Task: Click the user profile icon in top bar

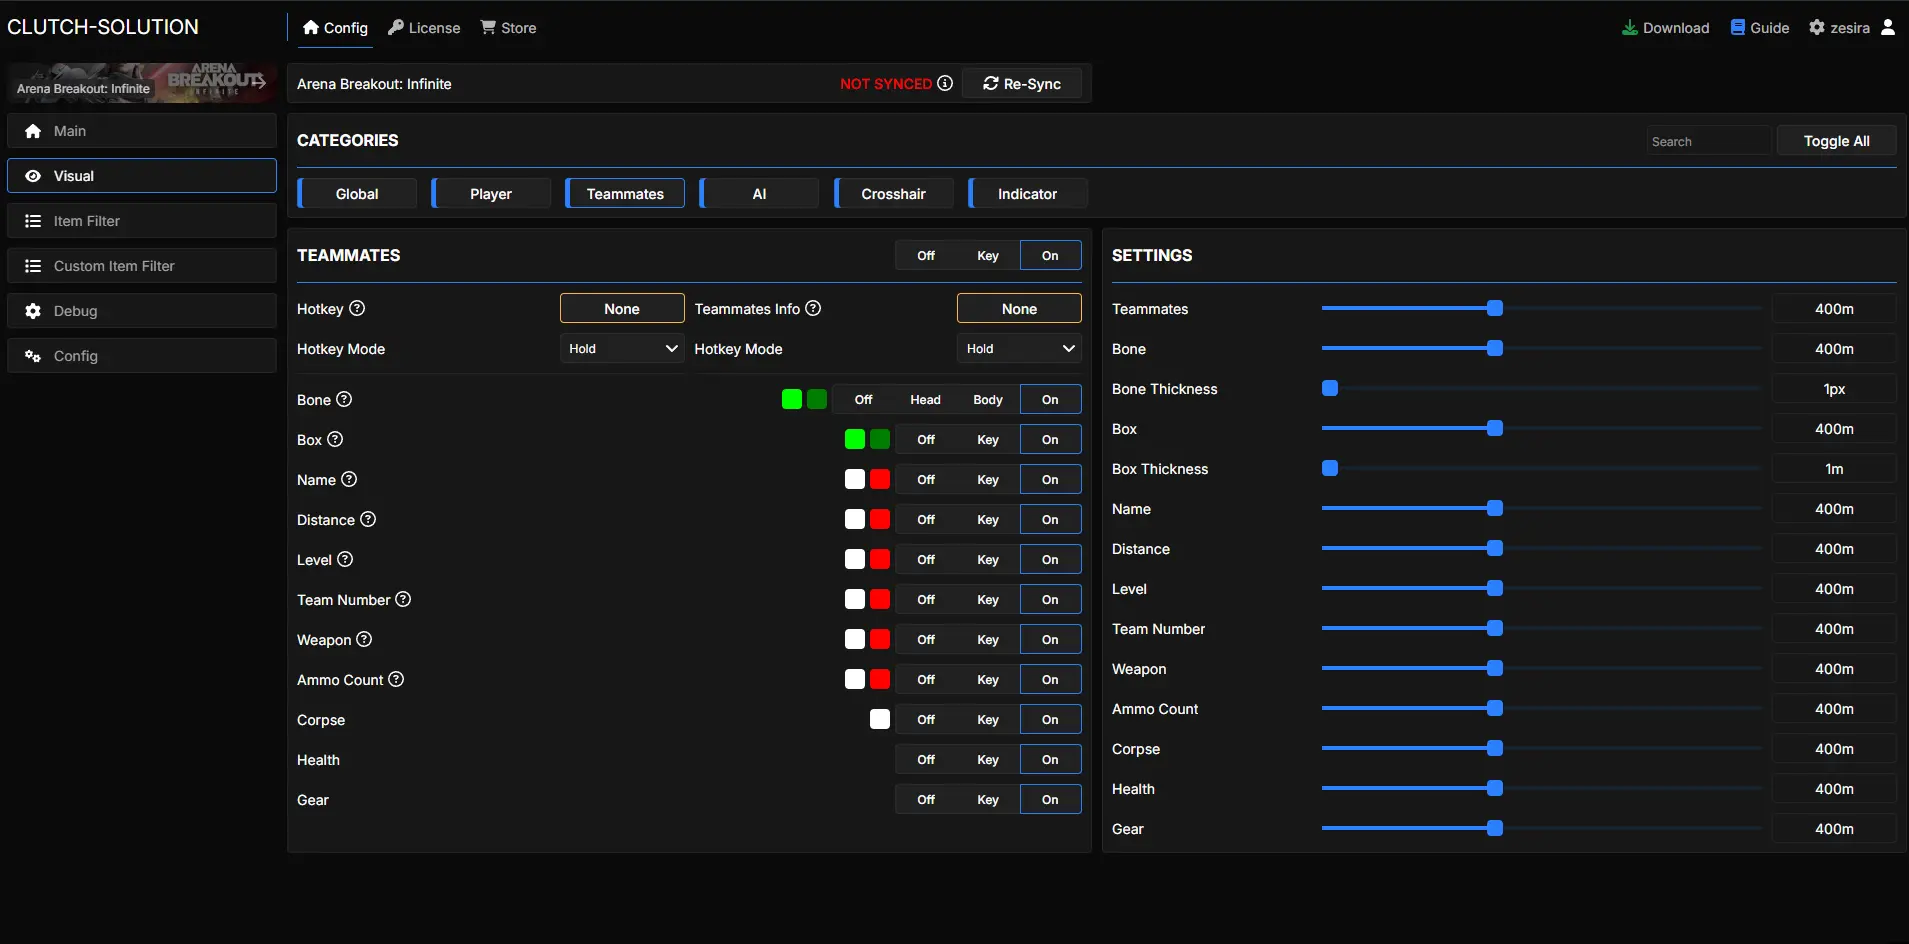Action: pos(1888,28)
